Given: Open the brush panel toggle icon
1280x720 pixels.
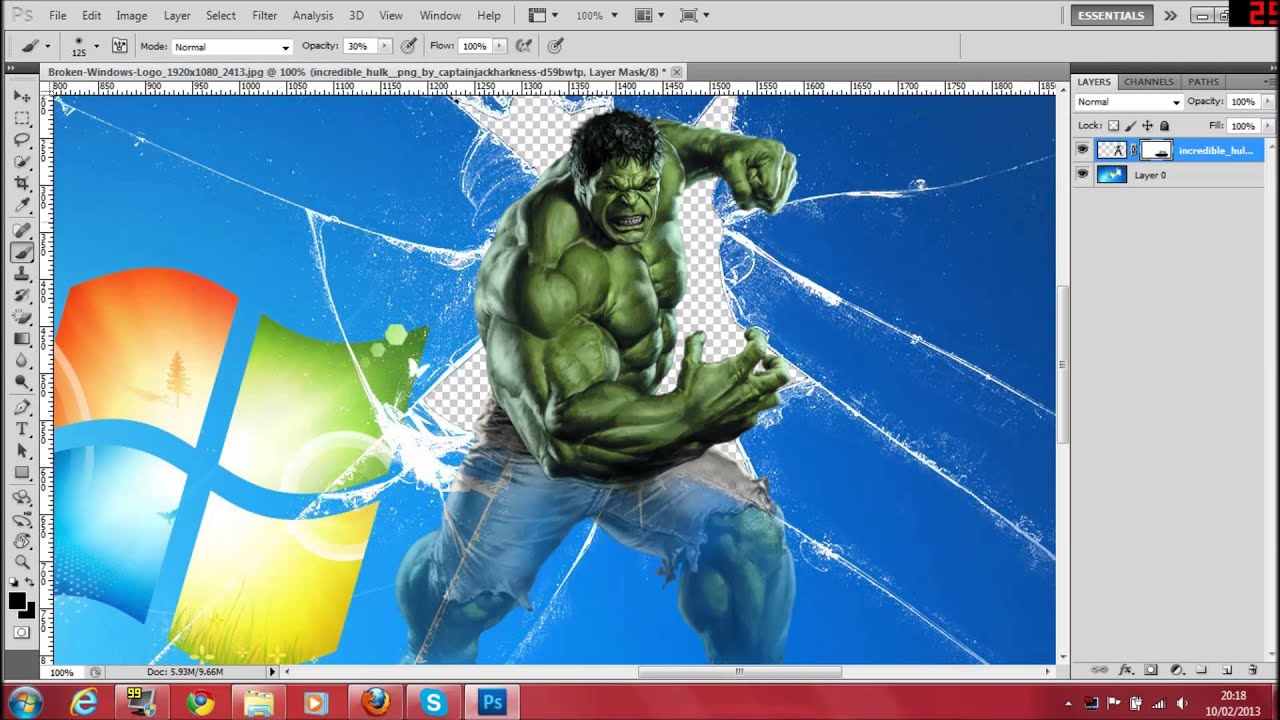Looking at the screenshot, I should (x=121, y=46).
